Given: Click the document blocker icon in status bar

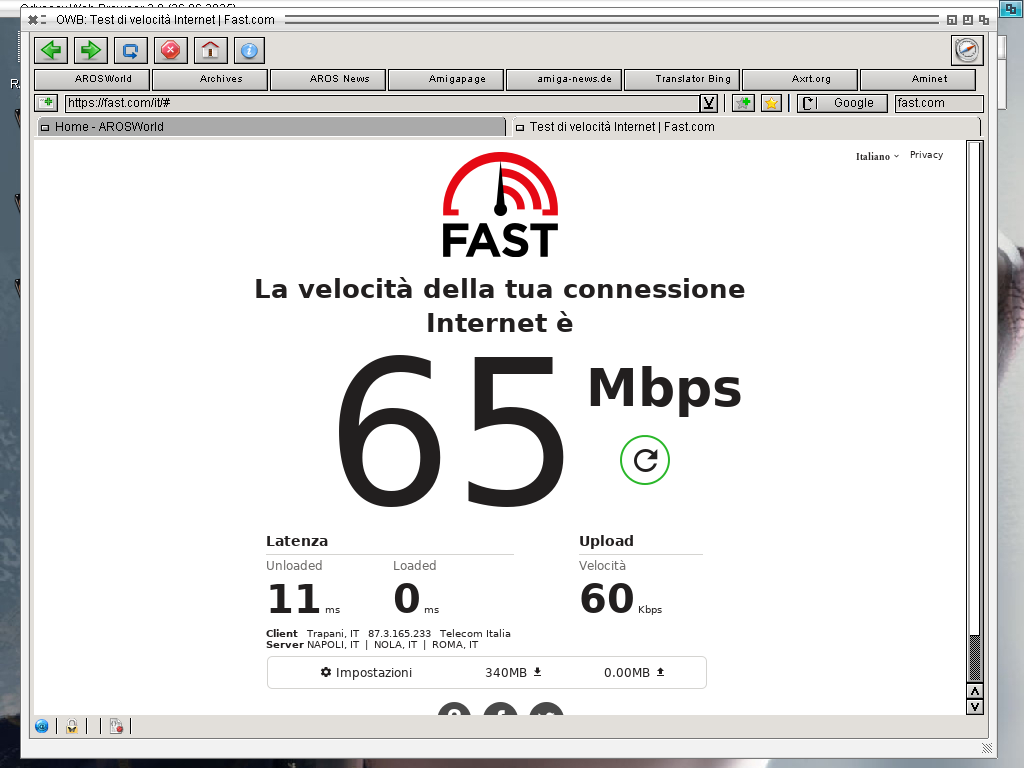Looking at the screenshot, I should pyautogui.click(x=116, y=726).
